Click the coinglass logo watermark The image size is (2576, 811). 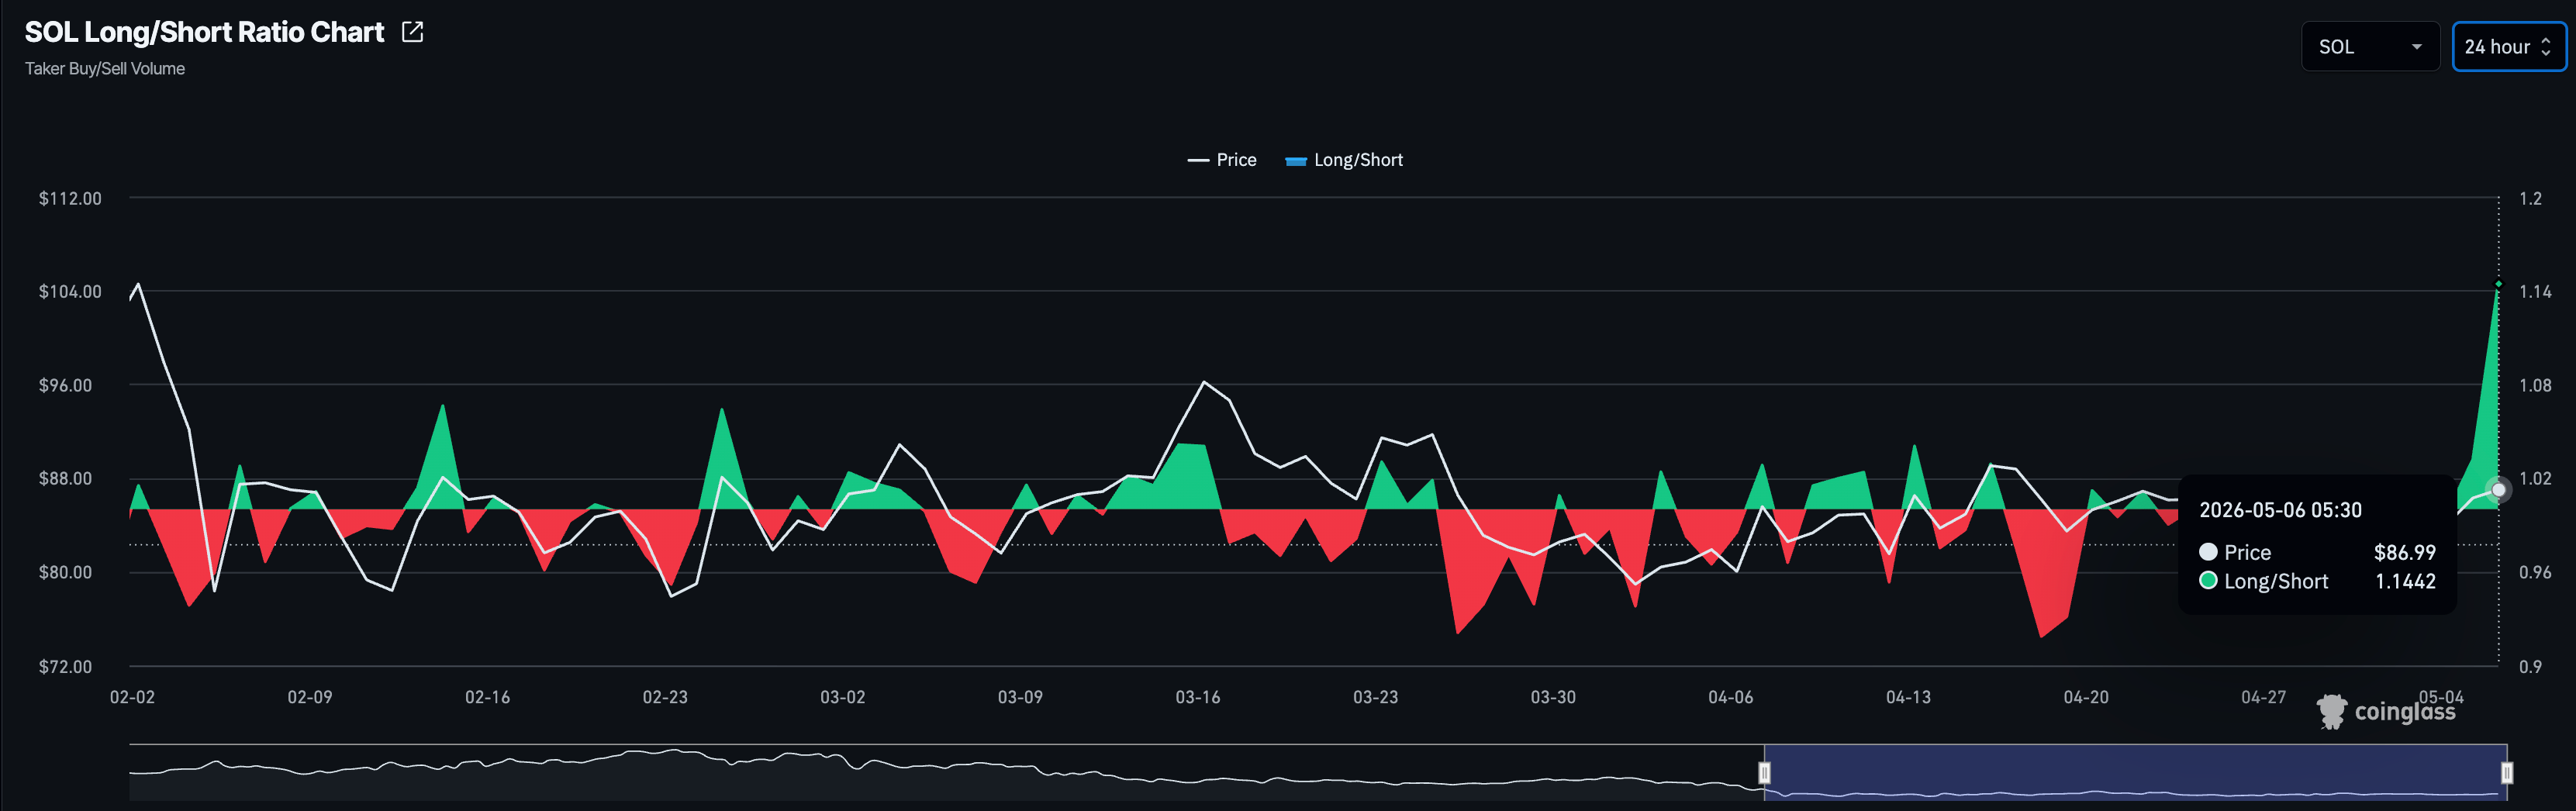[x=2386, y=711]
